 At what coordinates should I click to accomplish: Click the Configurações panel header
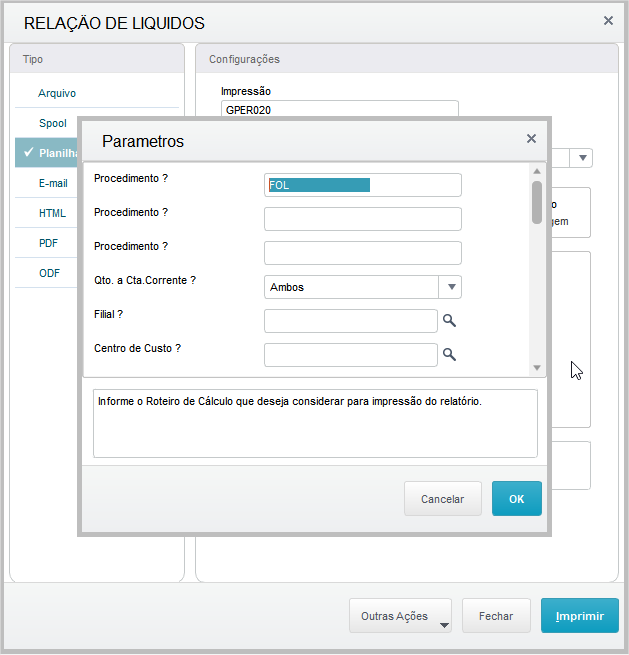[x=407, y=58]
